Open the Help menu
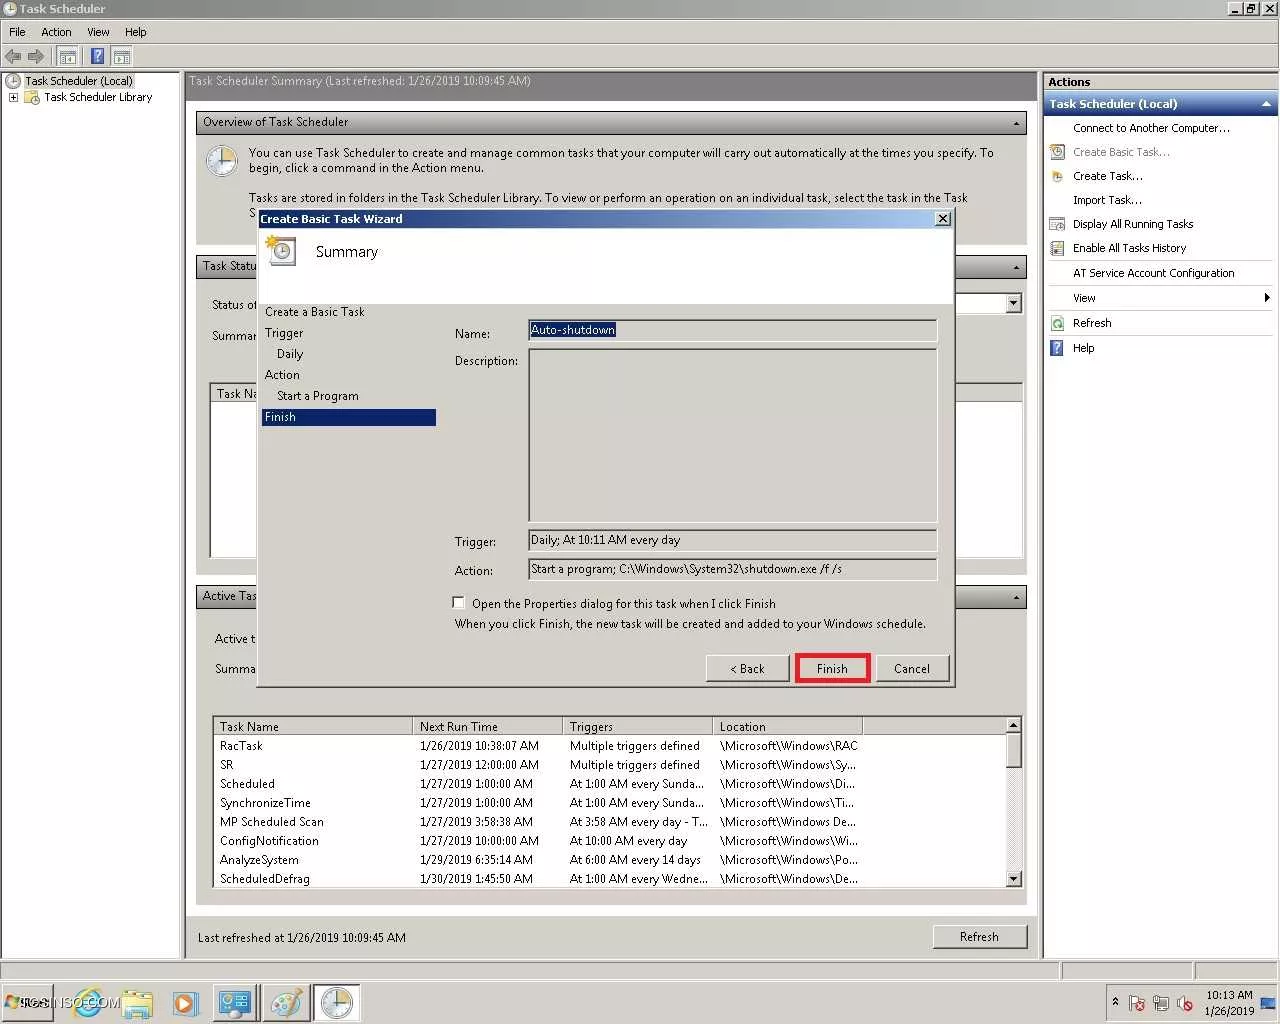Image resolution: width=1280 pixels, height=1024 pixels. coord(136,32)
